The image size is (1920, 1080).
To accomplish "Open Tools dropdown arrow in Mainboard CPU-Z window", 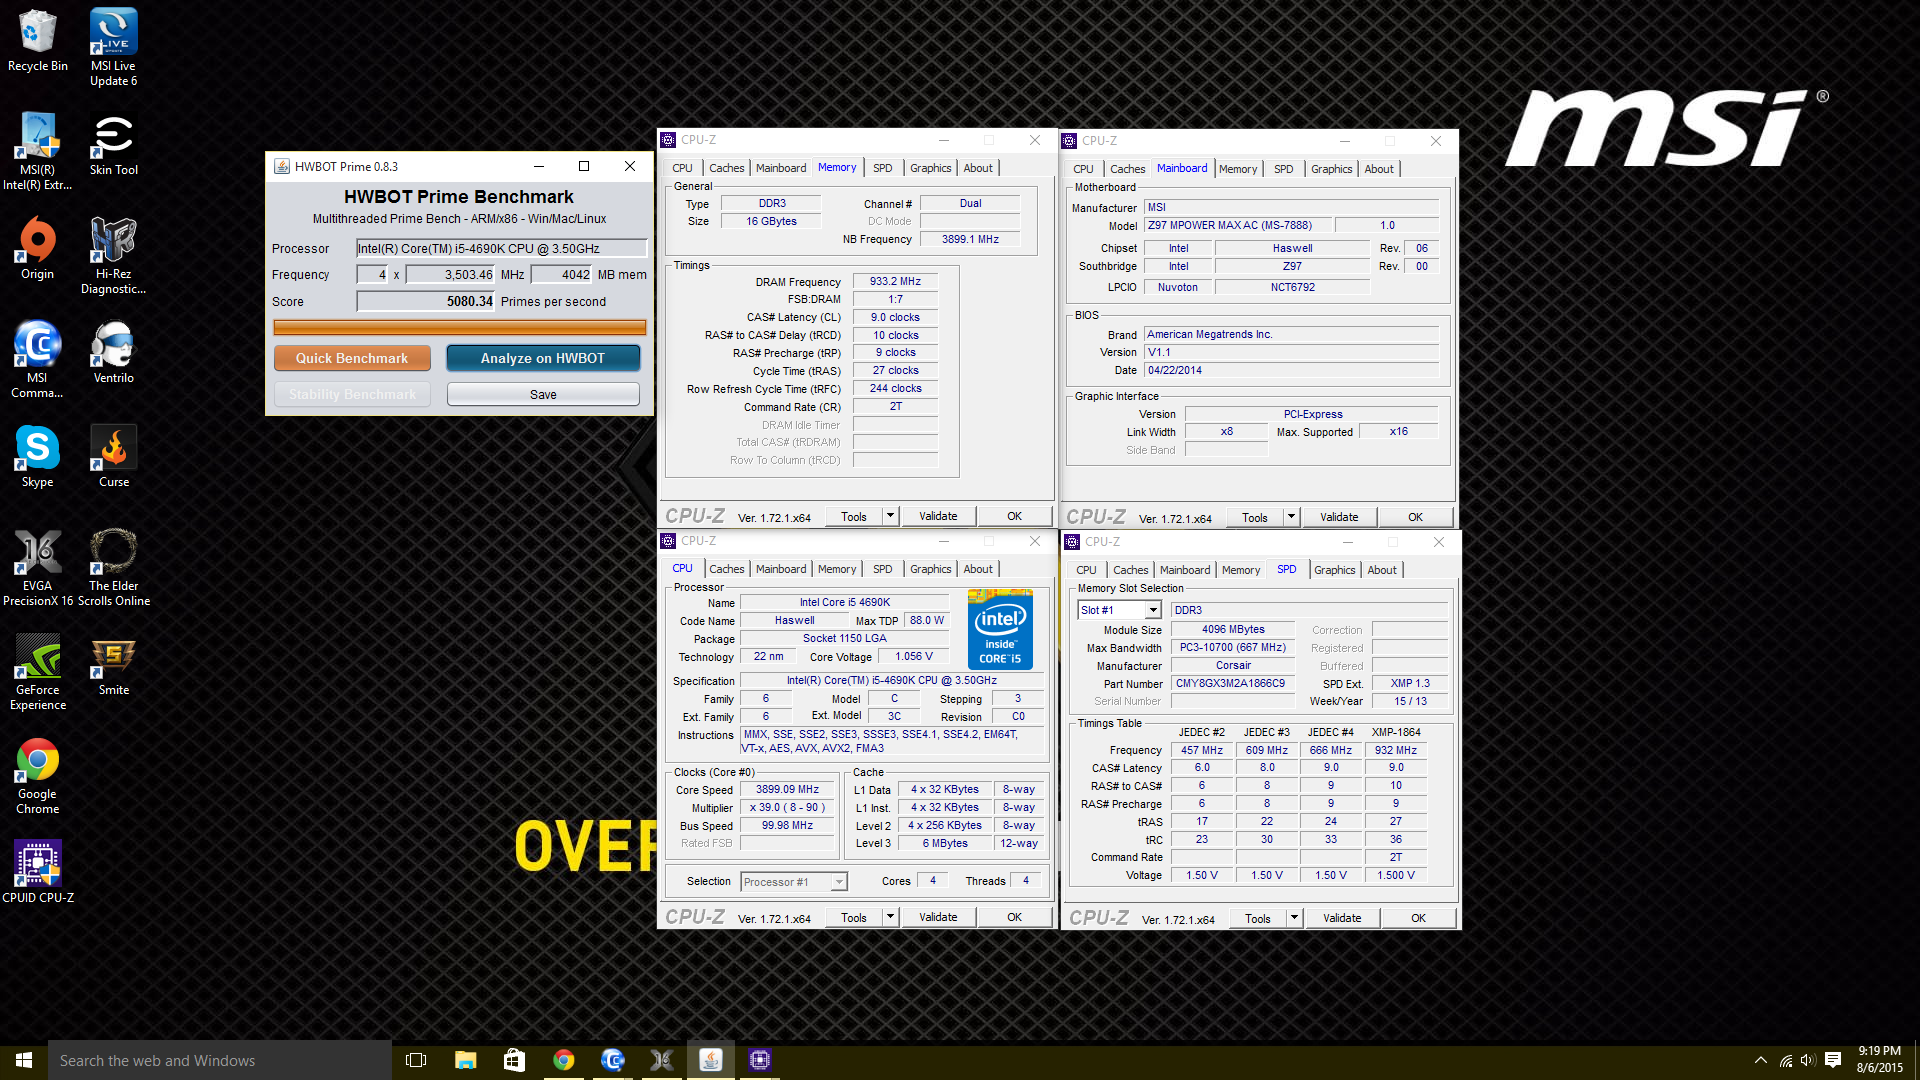I will click(1291, 517).
